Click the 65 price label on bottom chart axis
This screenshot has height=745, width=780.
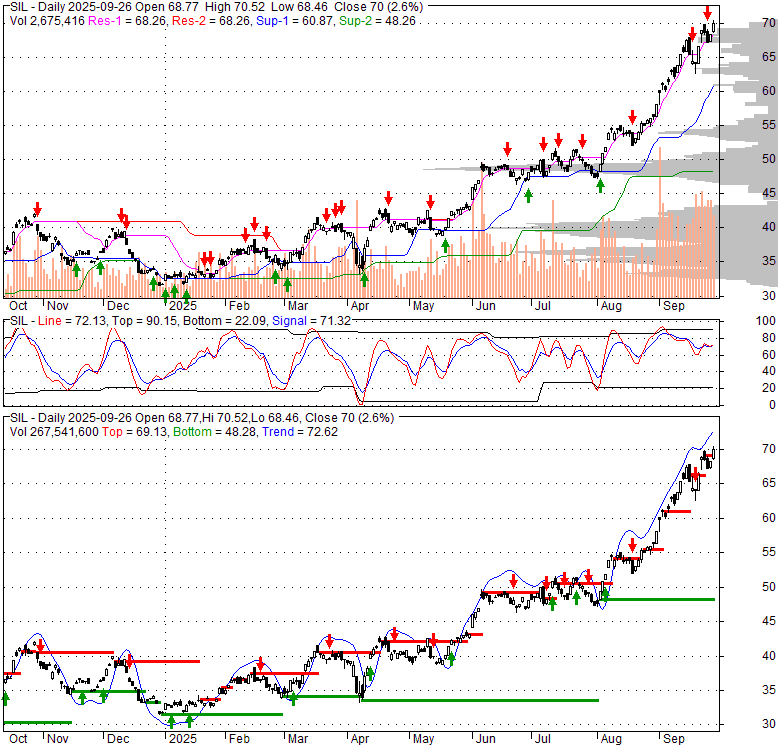click(x=769, y=483)
